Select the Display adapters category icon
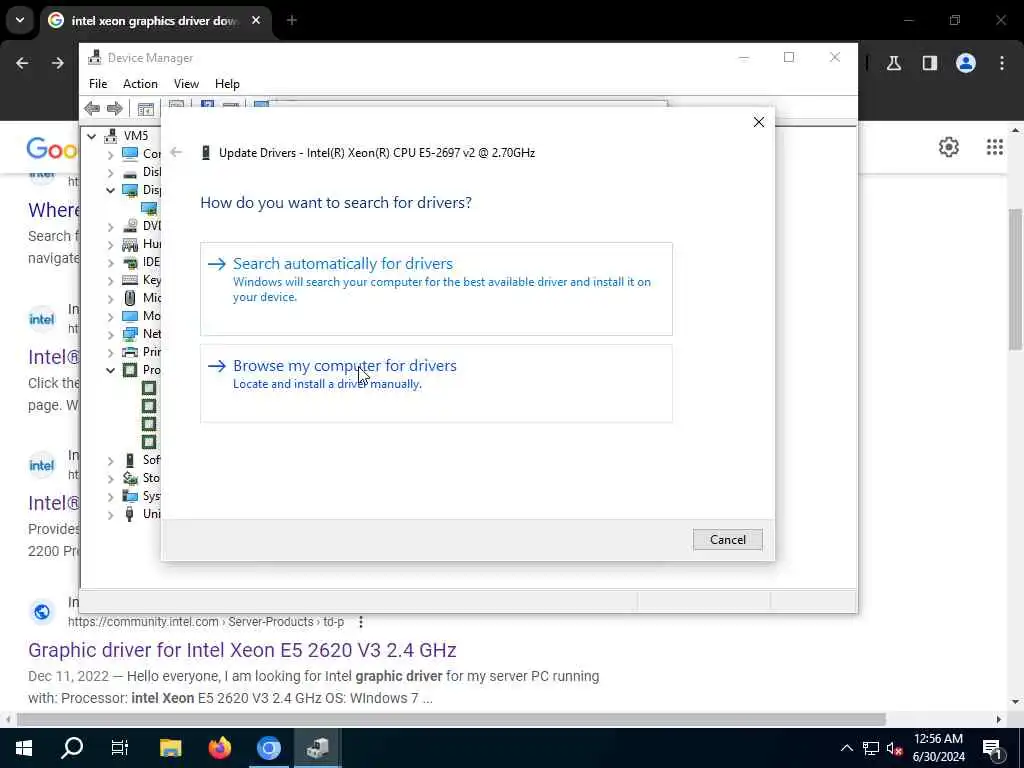Screen dimensions: 1024x768 [x=131, y=190]
